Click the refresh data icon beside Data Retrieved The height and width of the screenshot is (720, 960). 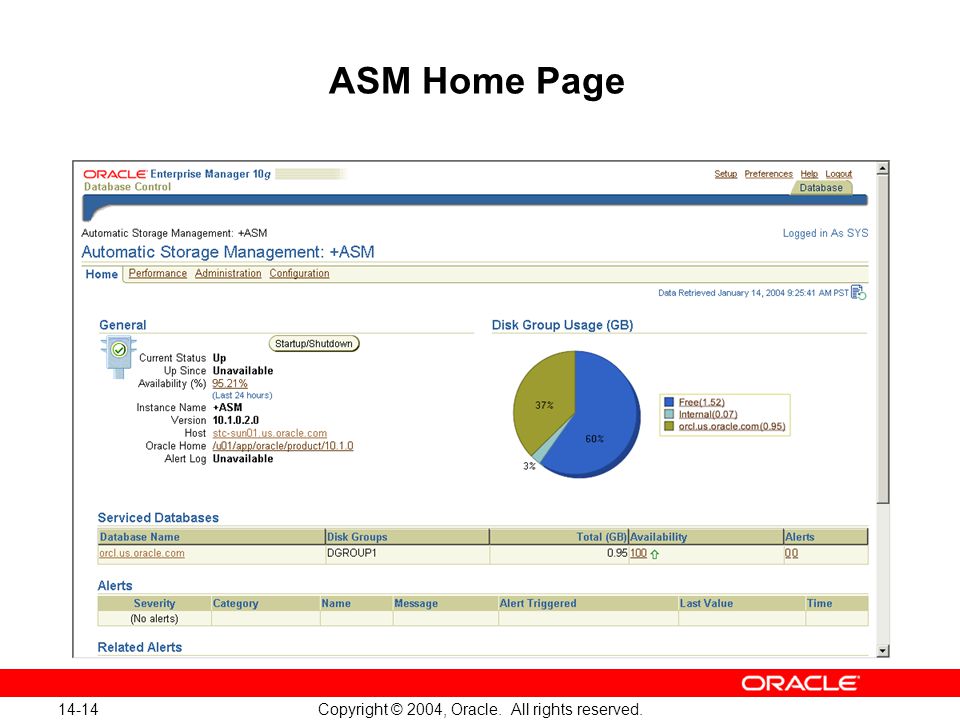[x=858, y=293]
